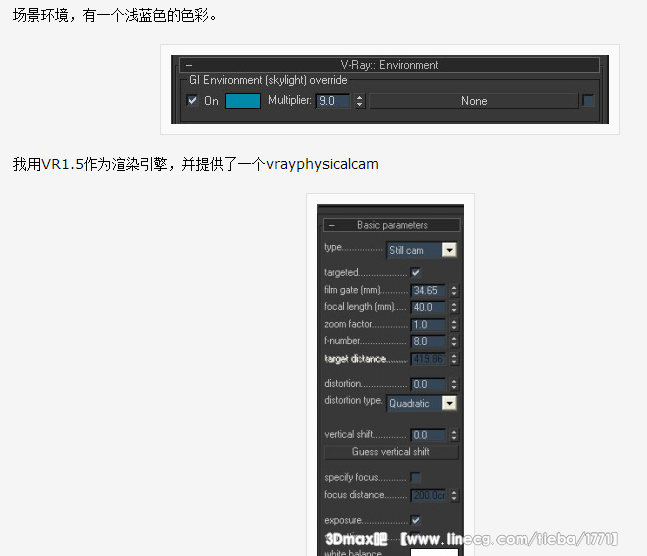This screenshot has height=556, width=647.
Task: Click the vertical shift 0.0 field
Action: coord(428,435)
